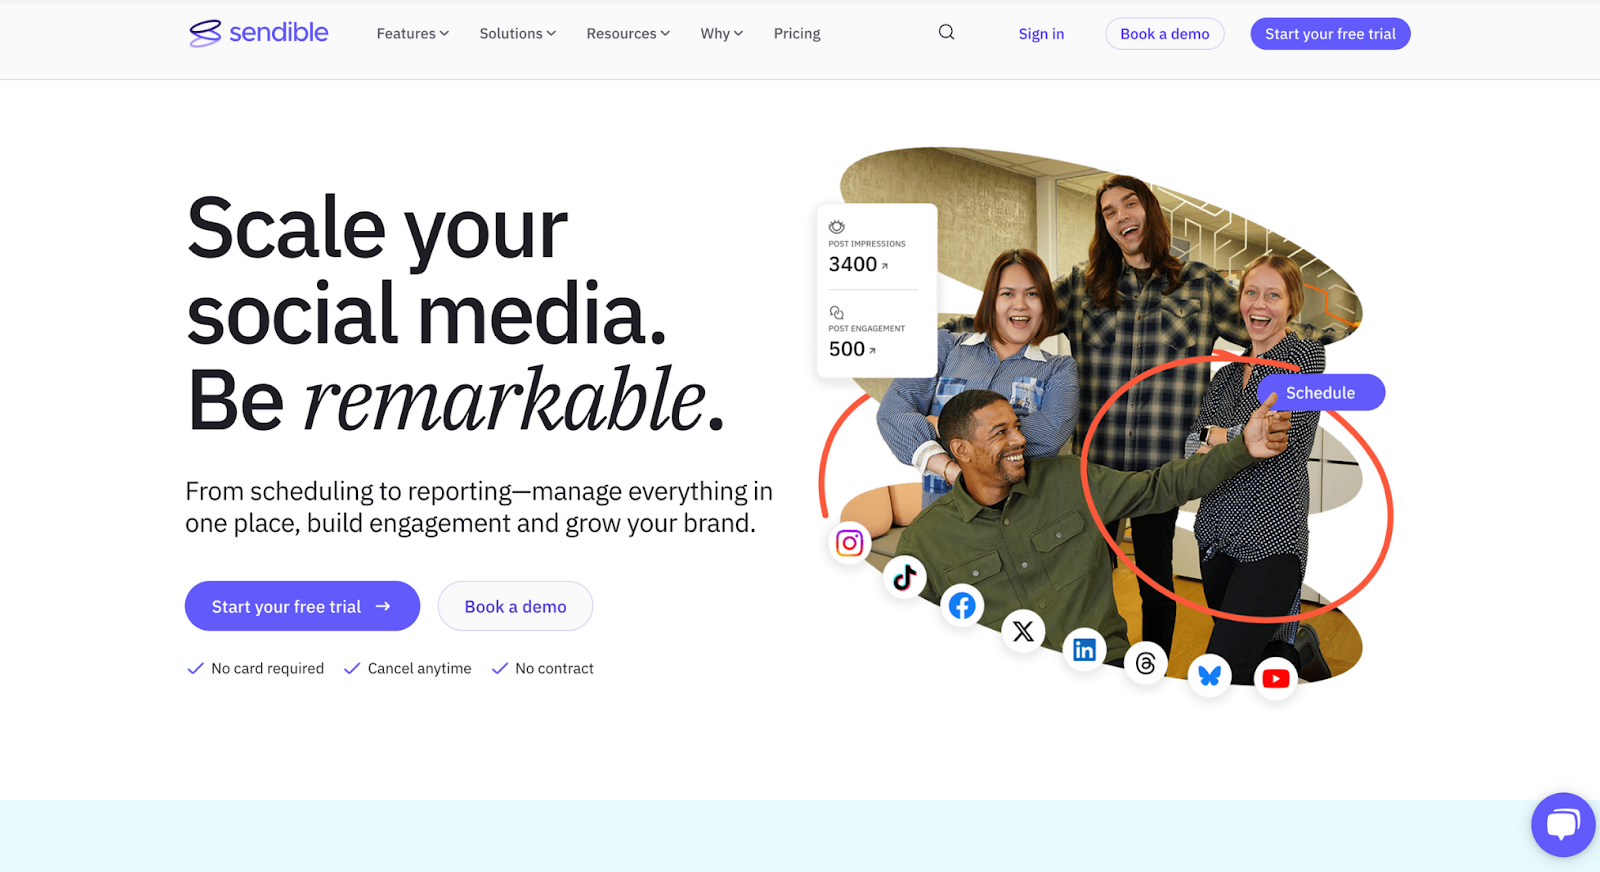This screenshot has width=1600, height=872.
Task: Click the No contract text
Action: tap(554, 668)
